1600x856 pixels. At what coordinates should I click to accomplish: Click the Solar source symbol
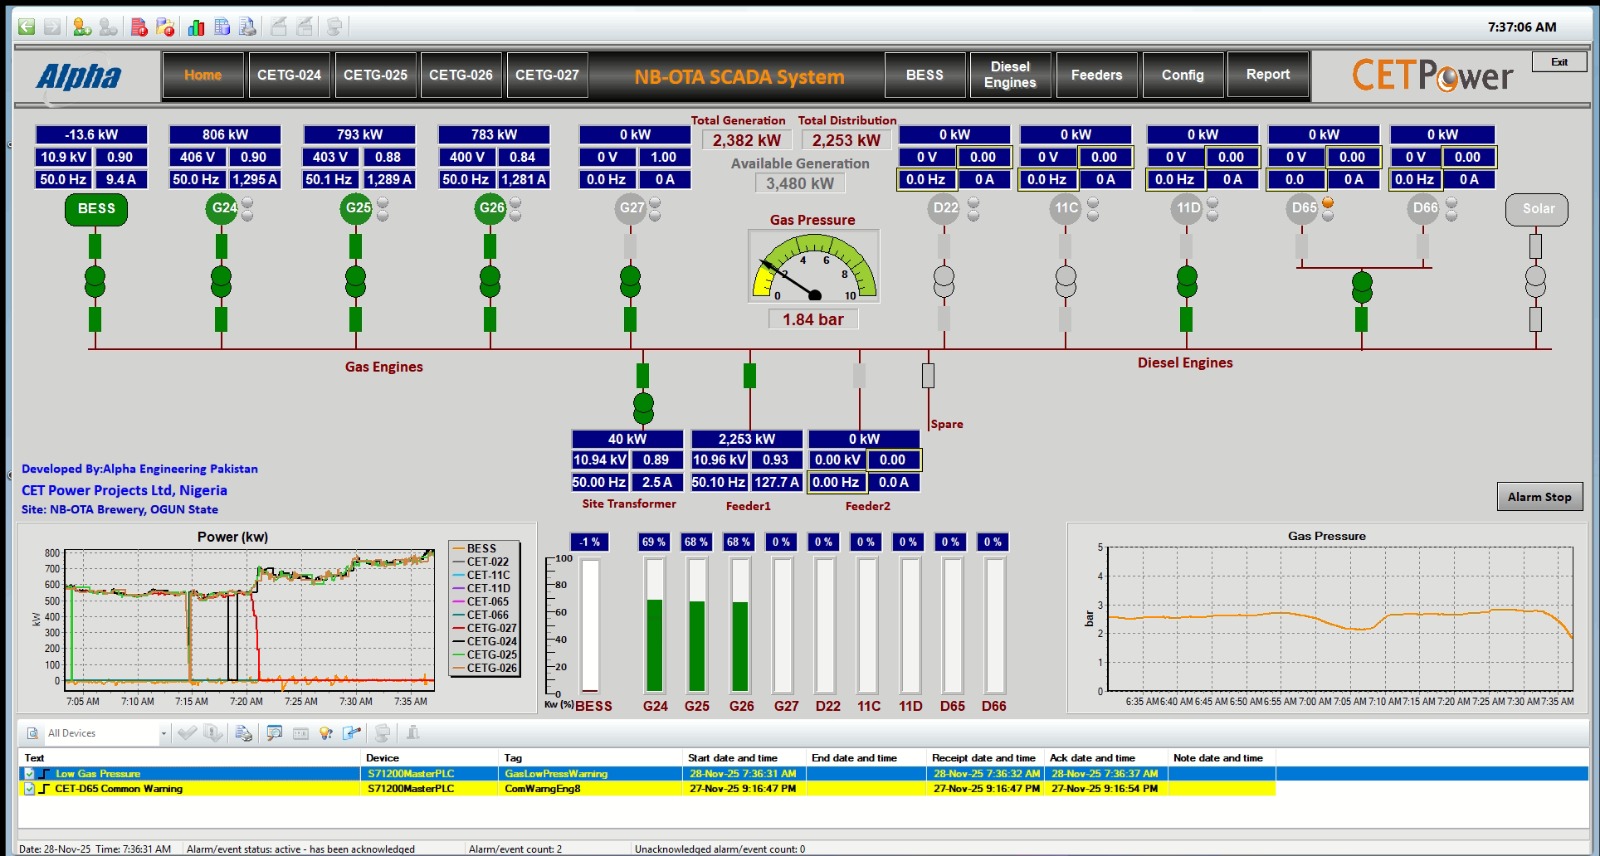1537,209
